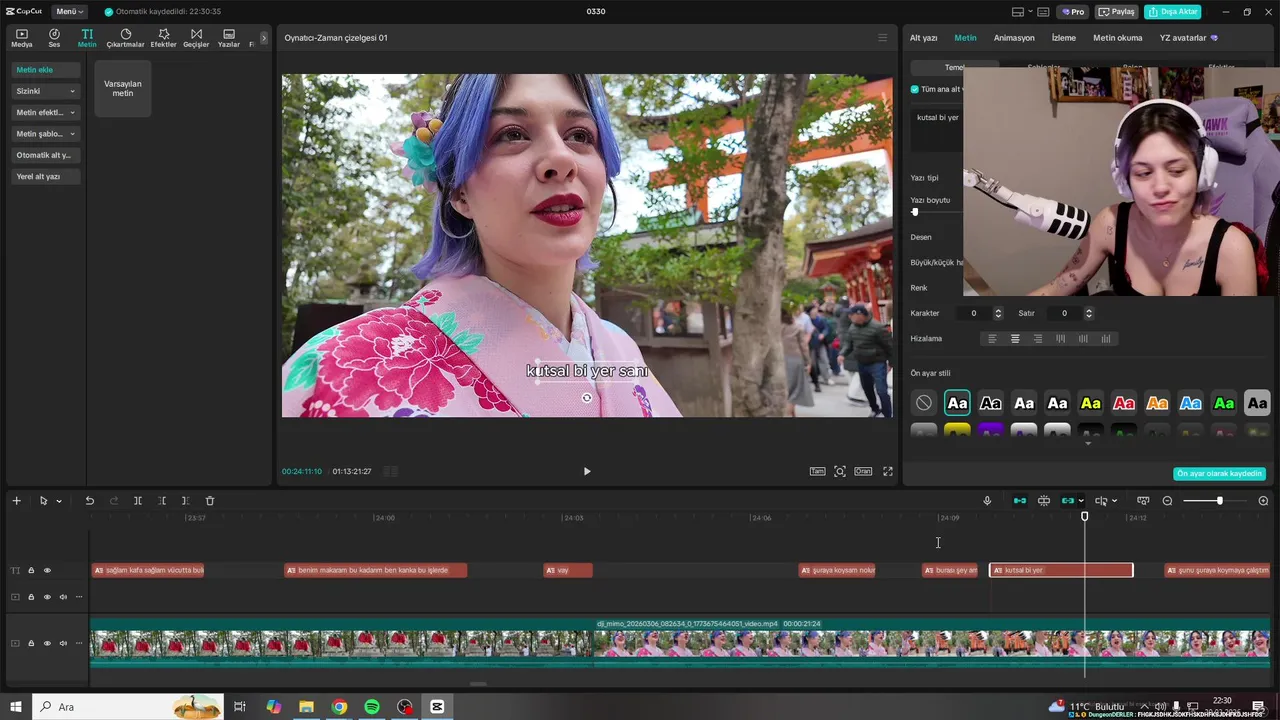Click the Paylaş share button
The image size is (1280, 720).
pyautogui.click(x=1117, y=12)
